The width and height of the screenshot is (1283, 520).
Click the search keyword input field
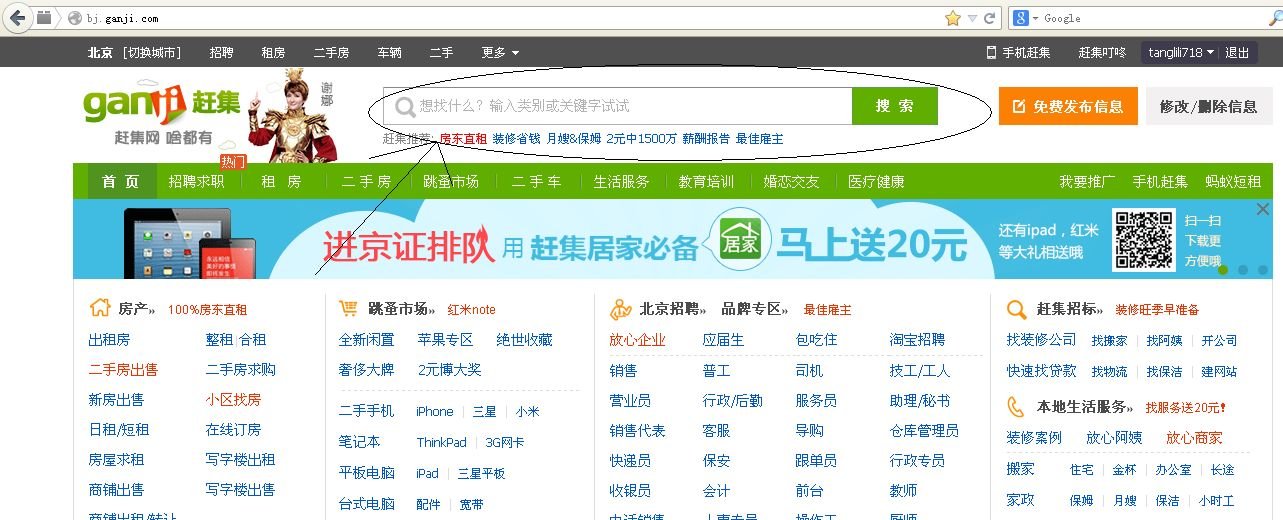pos(618,106)
